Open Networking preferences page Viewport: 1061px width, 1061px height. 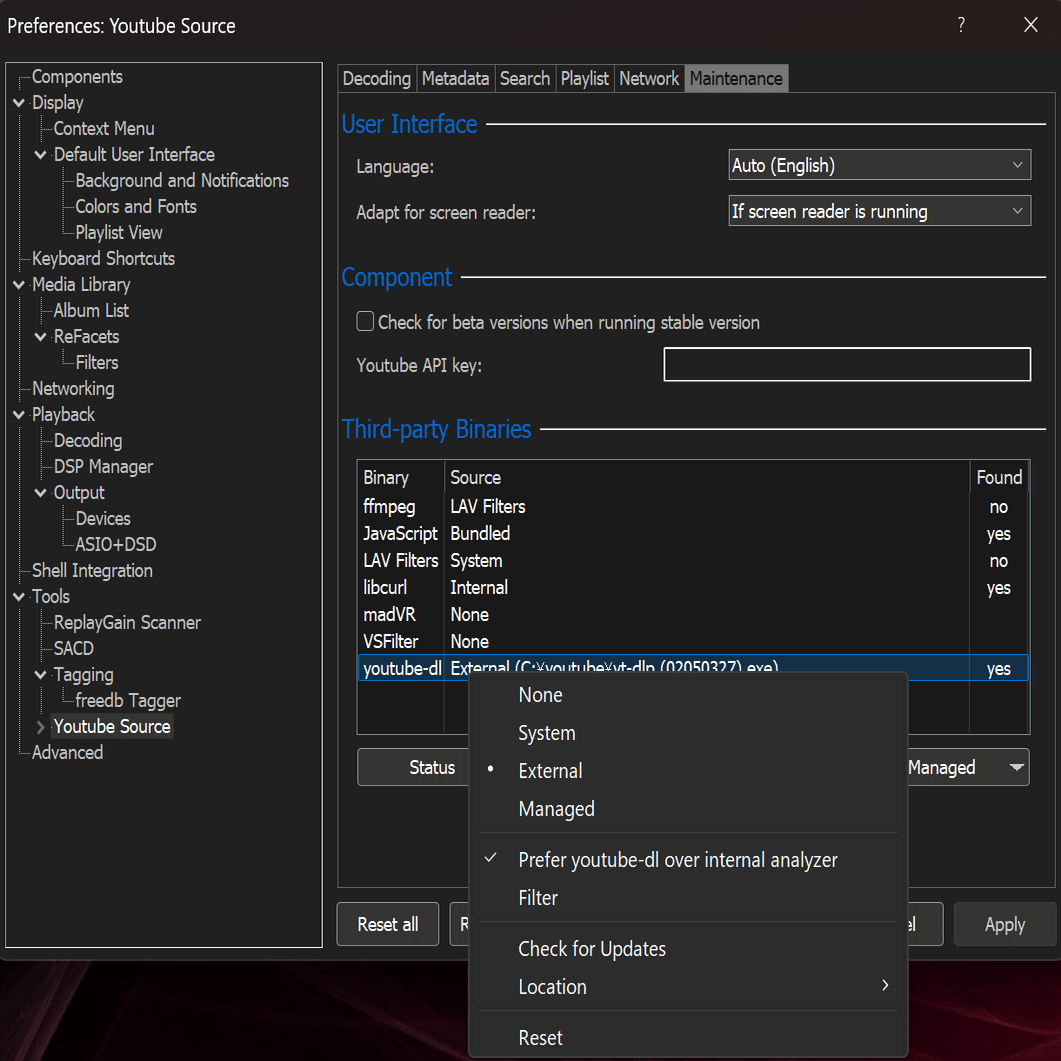(x=73, y=388)
